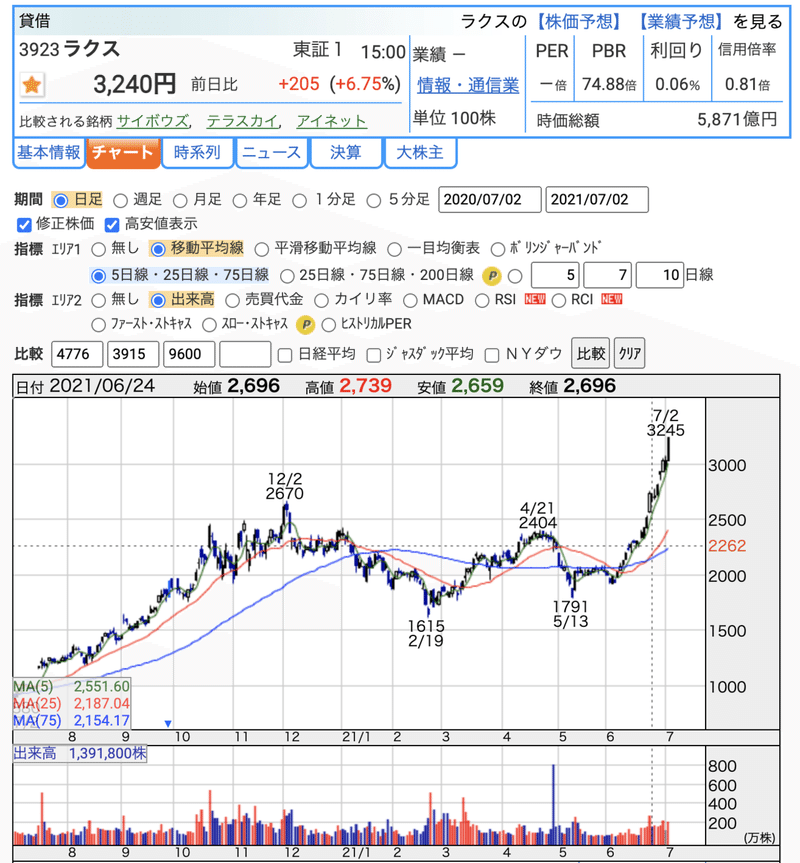Check the 日経平均 comparison checkbox

tap(285, 355)
